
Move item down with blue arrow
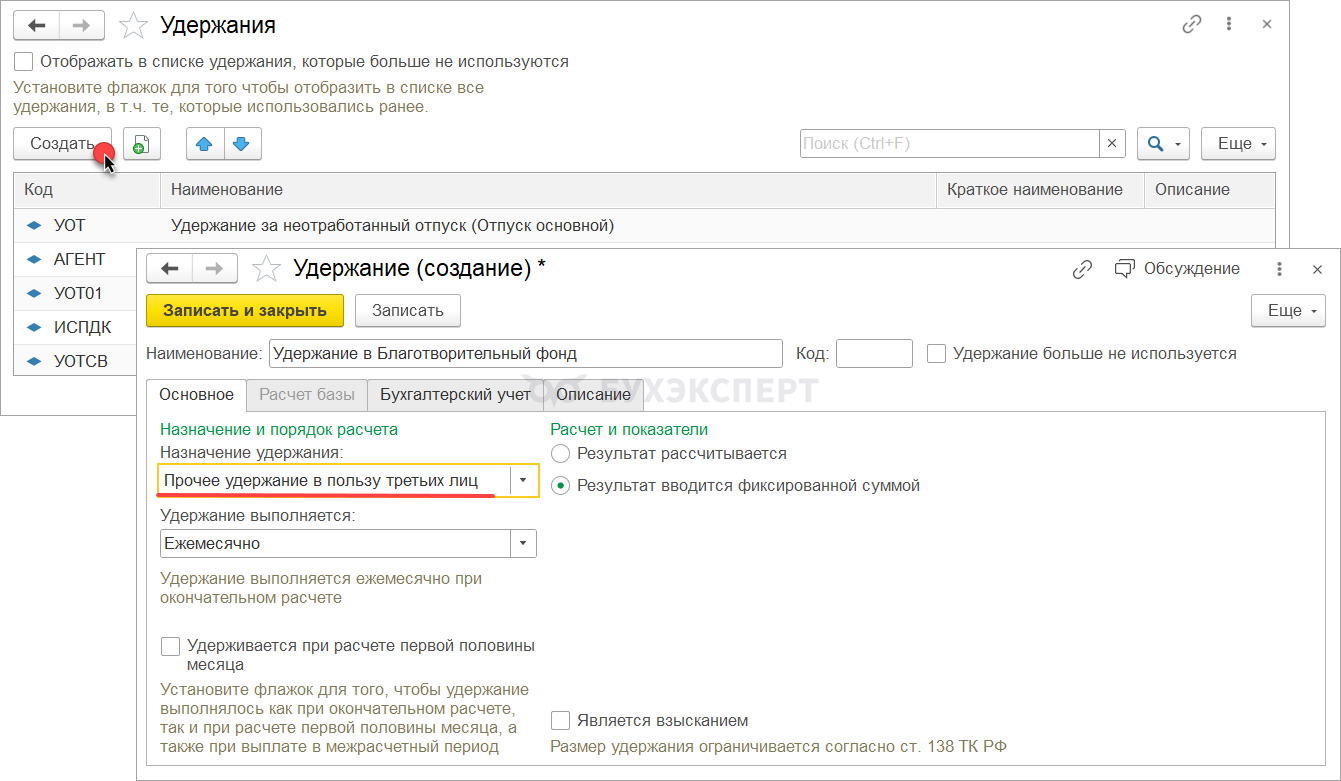click(x=242, y=144)
